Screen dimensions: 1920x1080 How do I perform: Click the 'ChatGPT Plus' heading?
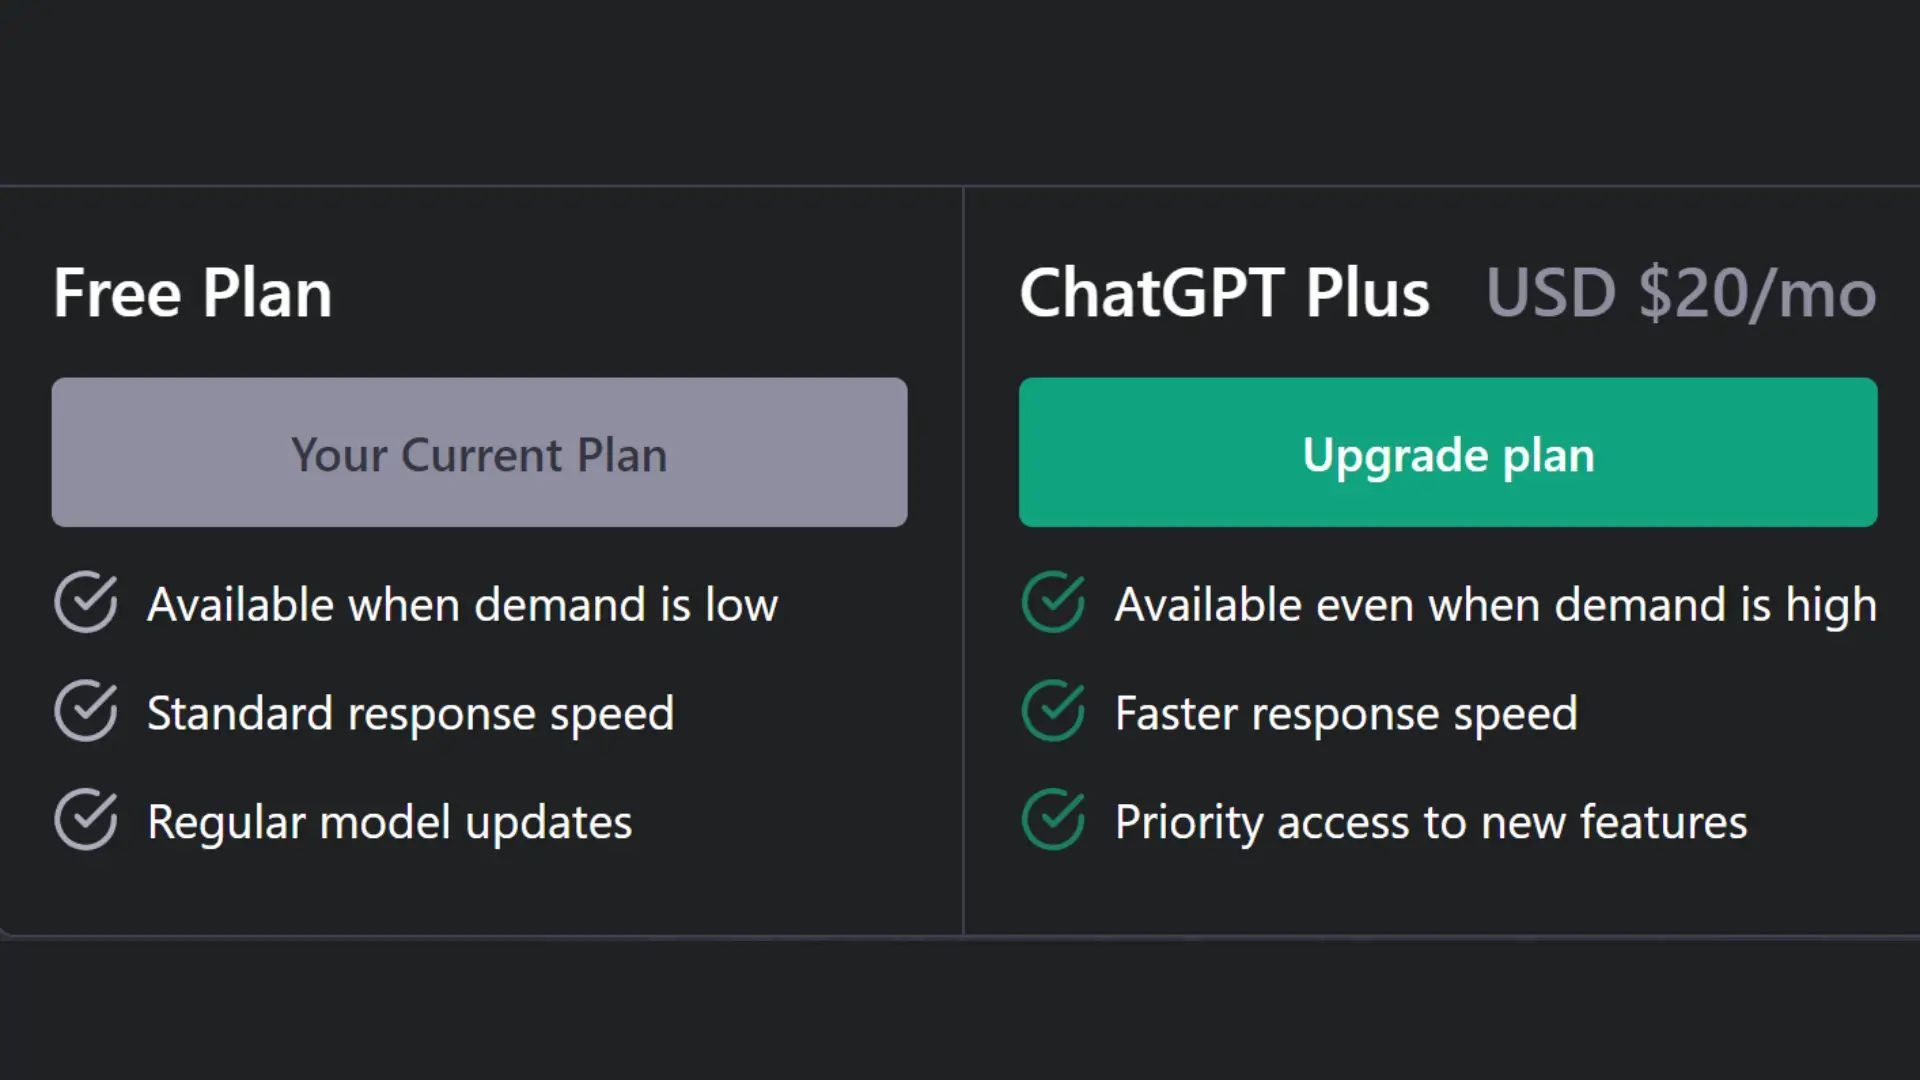point(1225,292)
